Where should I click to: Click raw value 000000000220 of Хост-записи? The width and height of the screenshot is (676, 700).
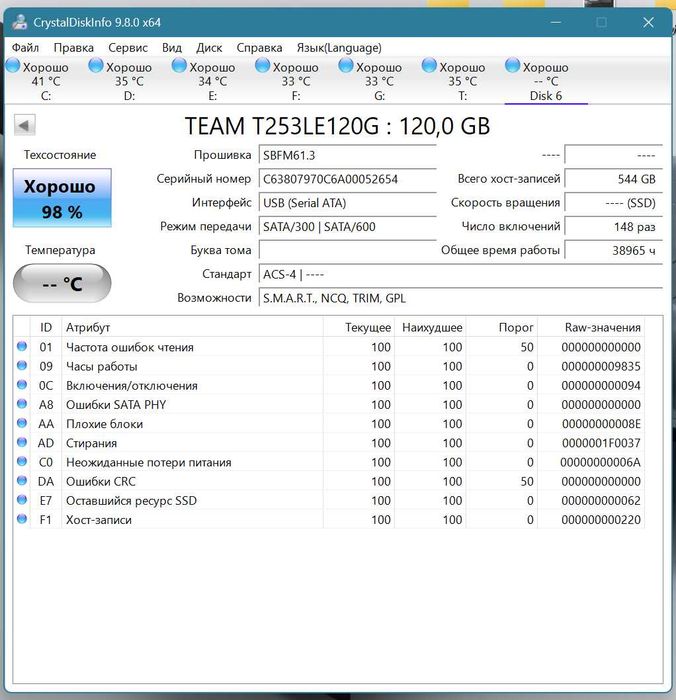(601, 520)
